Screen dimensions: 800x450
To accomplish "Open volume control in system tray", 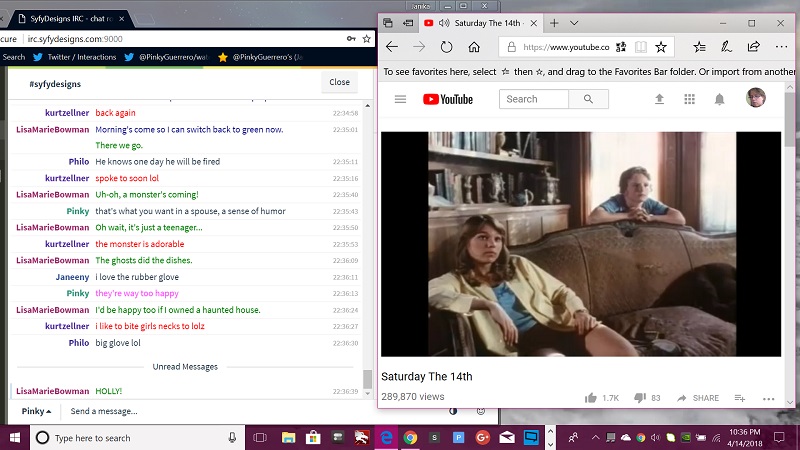I will (x=656, y=438).
